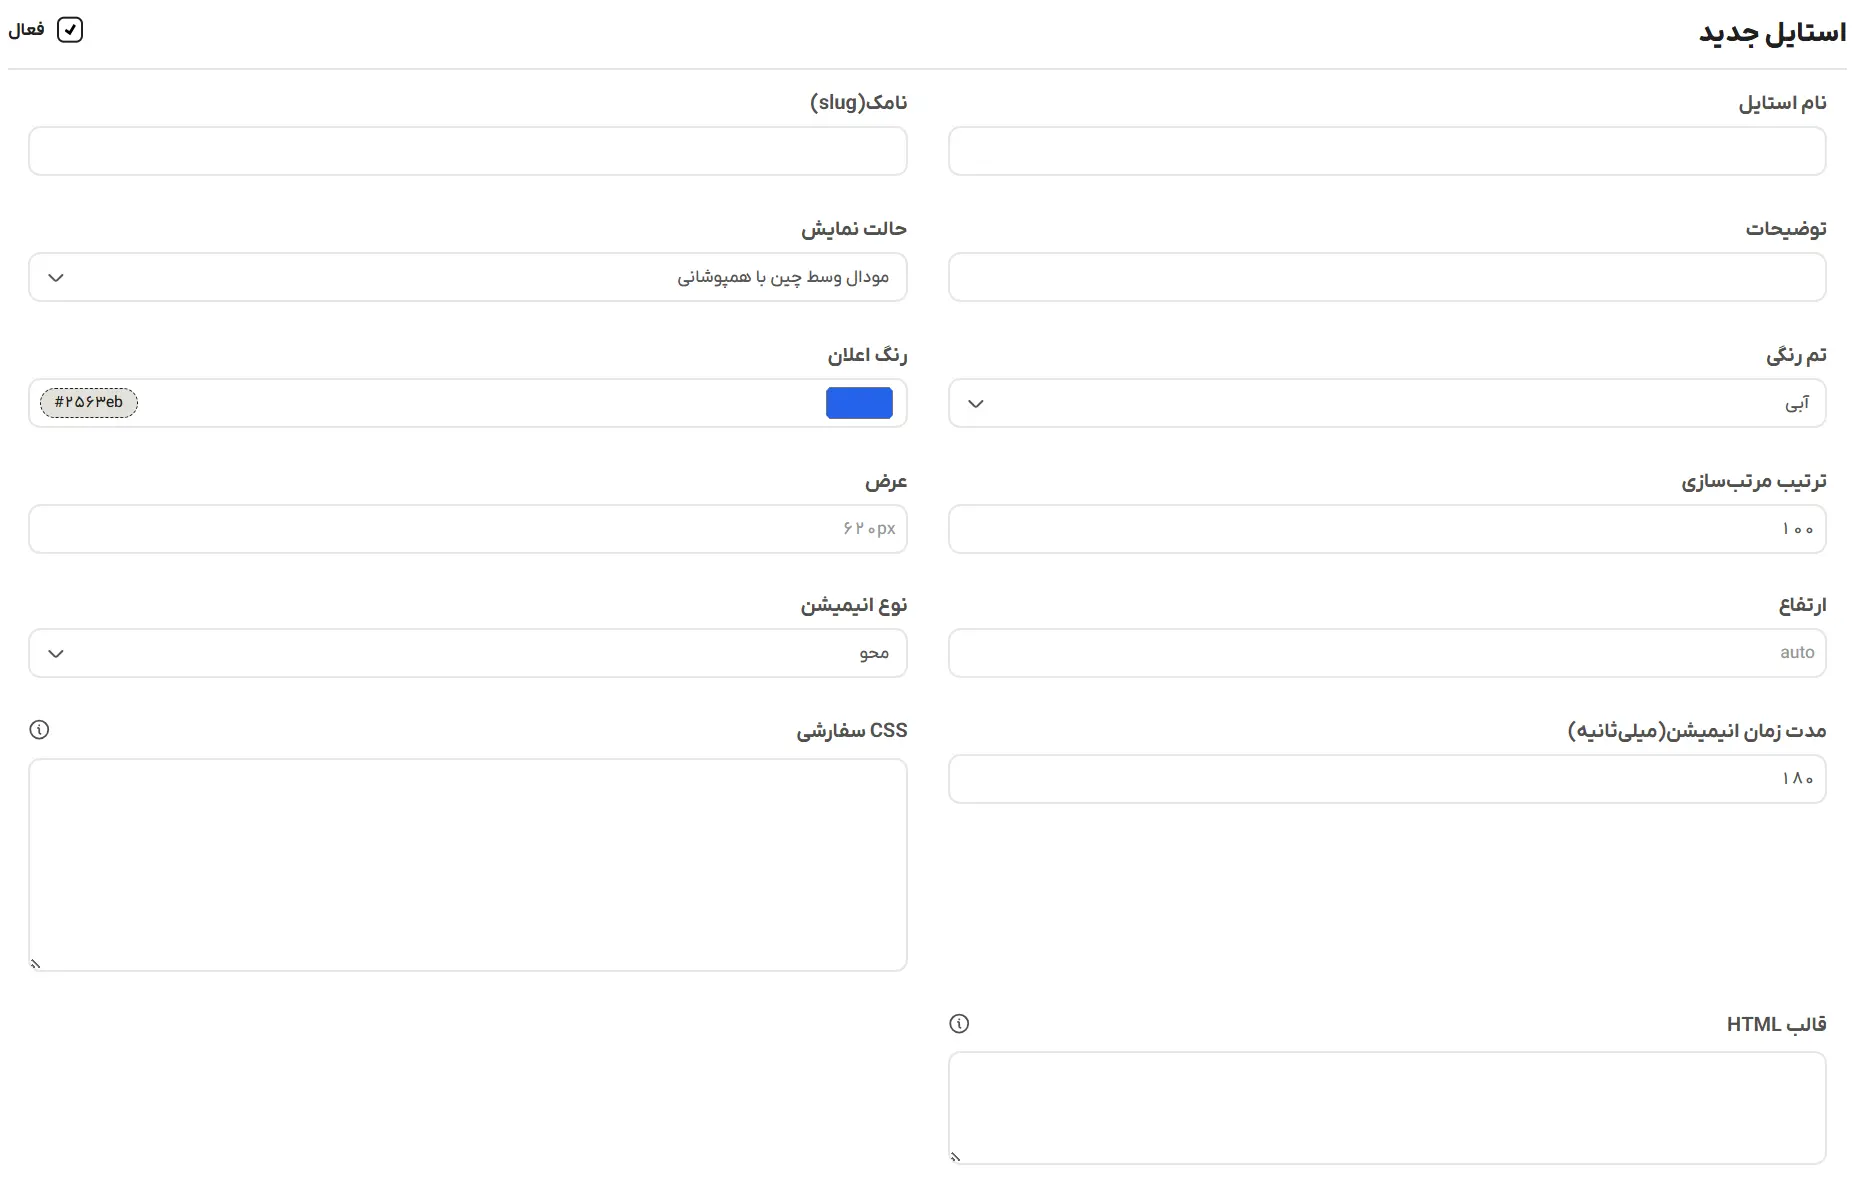Expand the نوع انیمیشن dropdown

click(468, 653)
